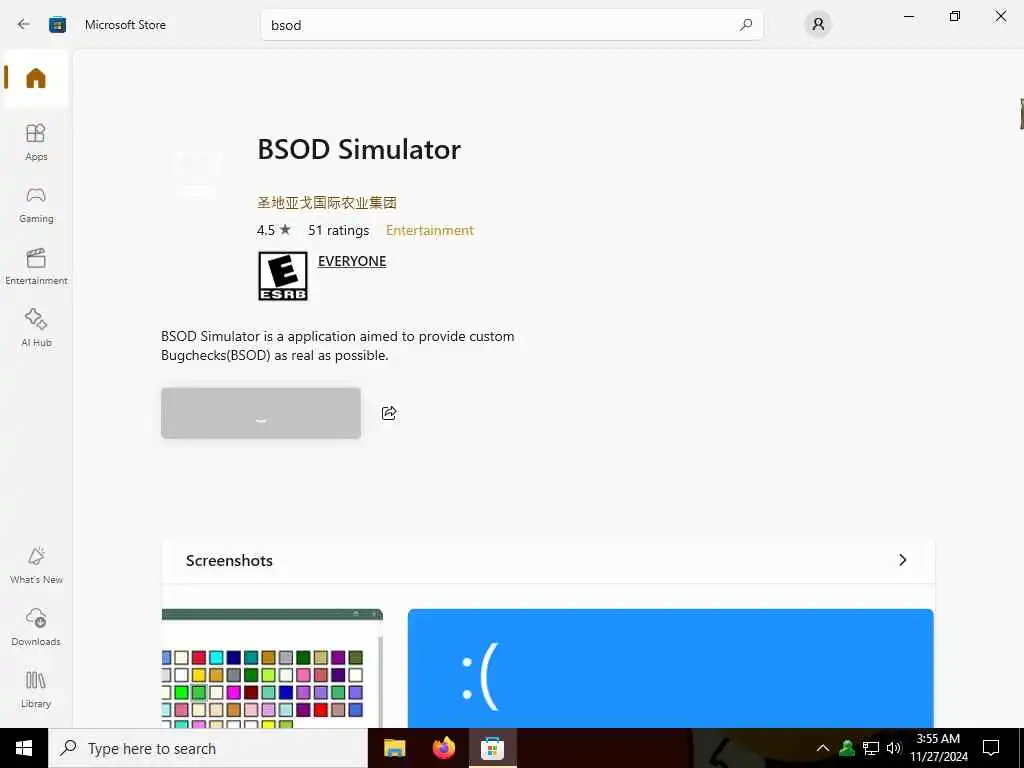Open the publisher link in Chinese characters
The image size is (1024, 768).
(327, 202)
